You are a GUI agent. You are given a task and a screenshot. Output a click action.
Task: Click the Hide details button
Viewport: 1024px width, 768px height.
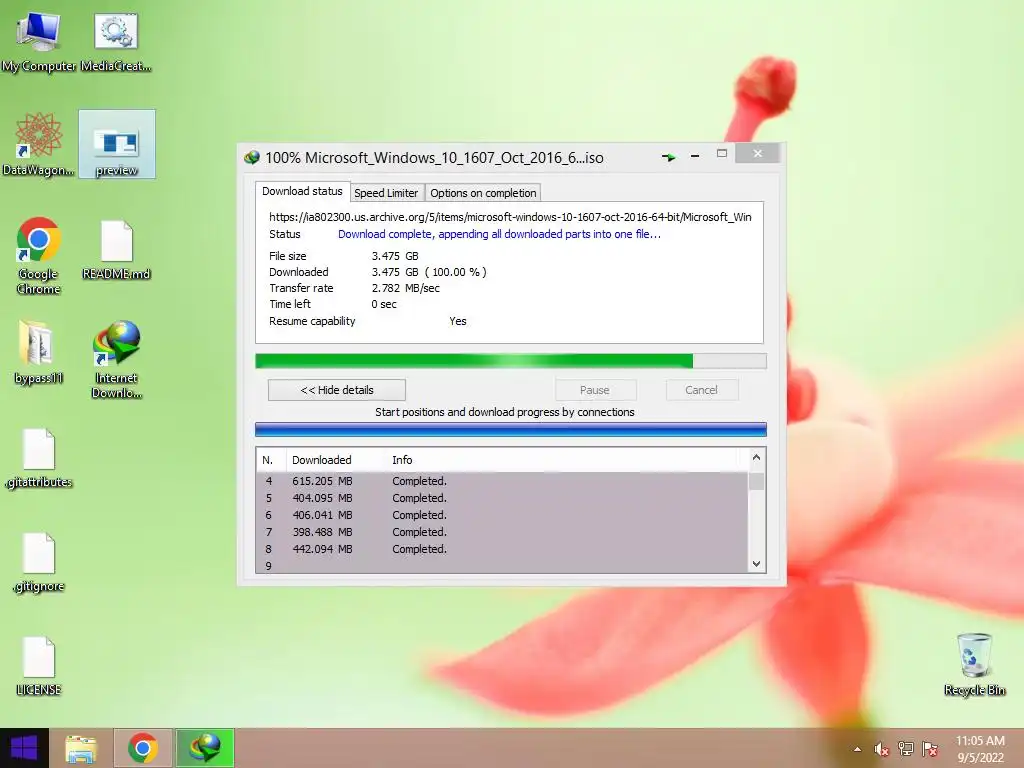337,390
